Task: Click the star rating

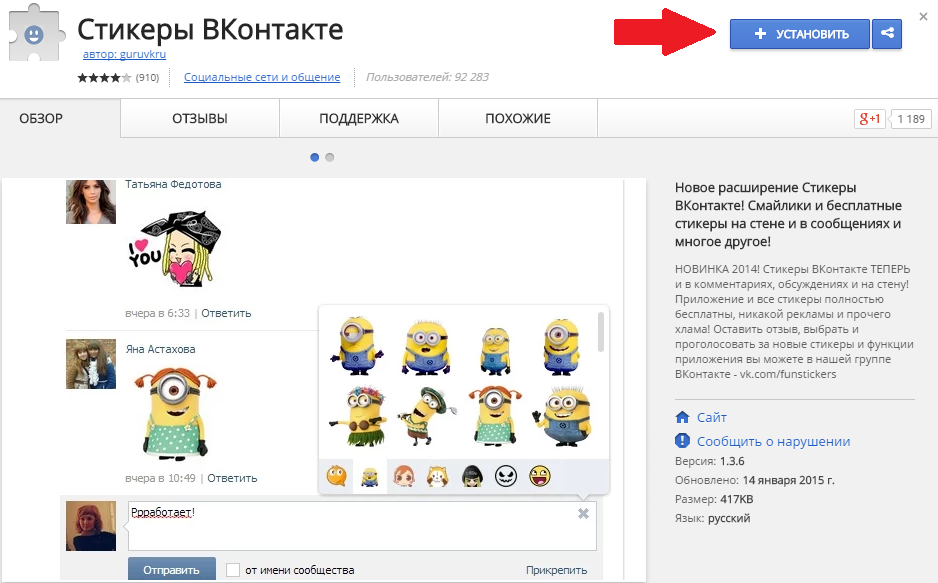Action: (x=104, y=78)
